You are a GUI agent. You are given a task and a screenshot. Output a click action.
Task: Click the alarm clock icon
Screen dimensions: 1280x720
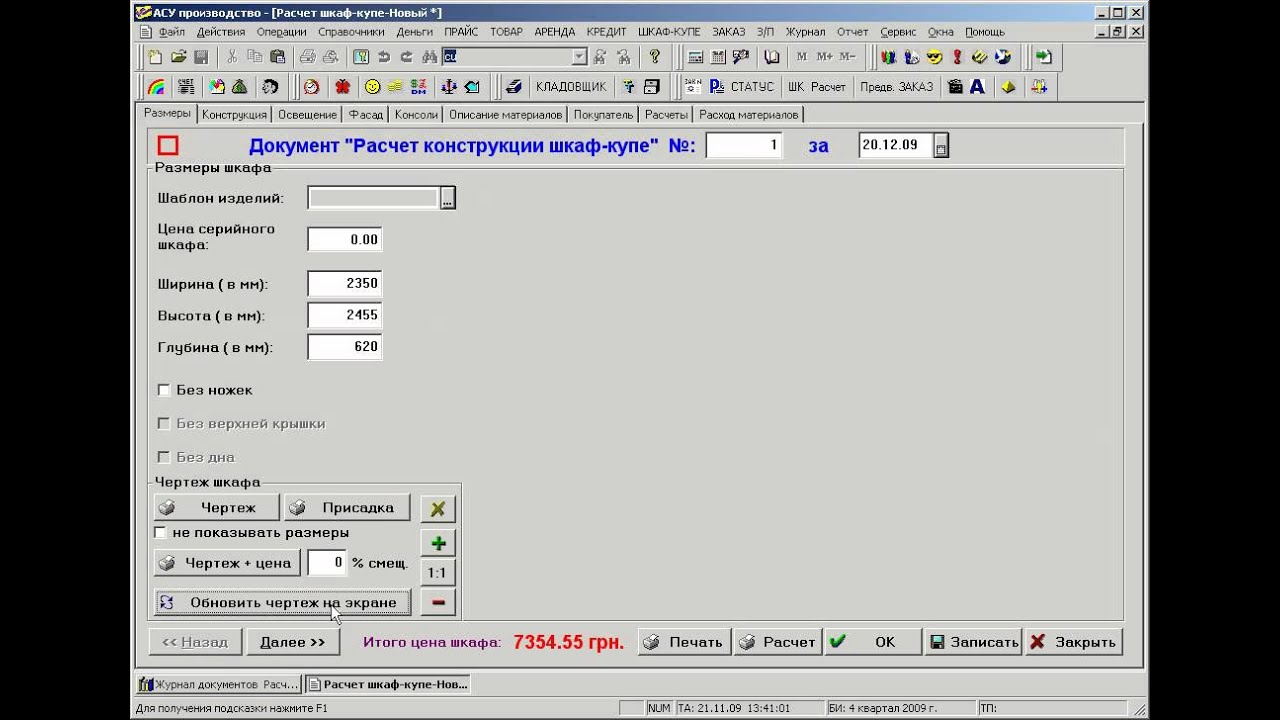pos(312,87)
